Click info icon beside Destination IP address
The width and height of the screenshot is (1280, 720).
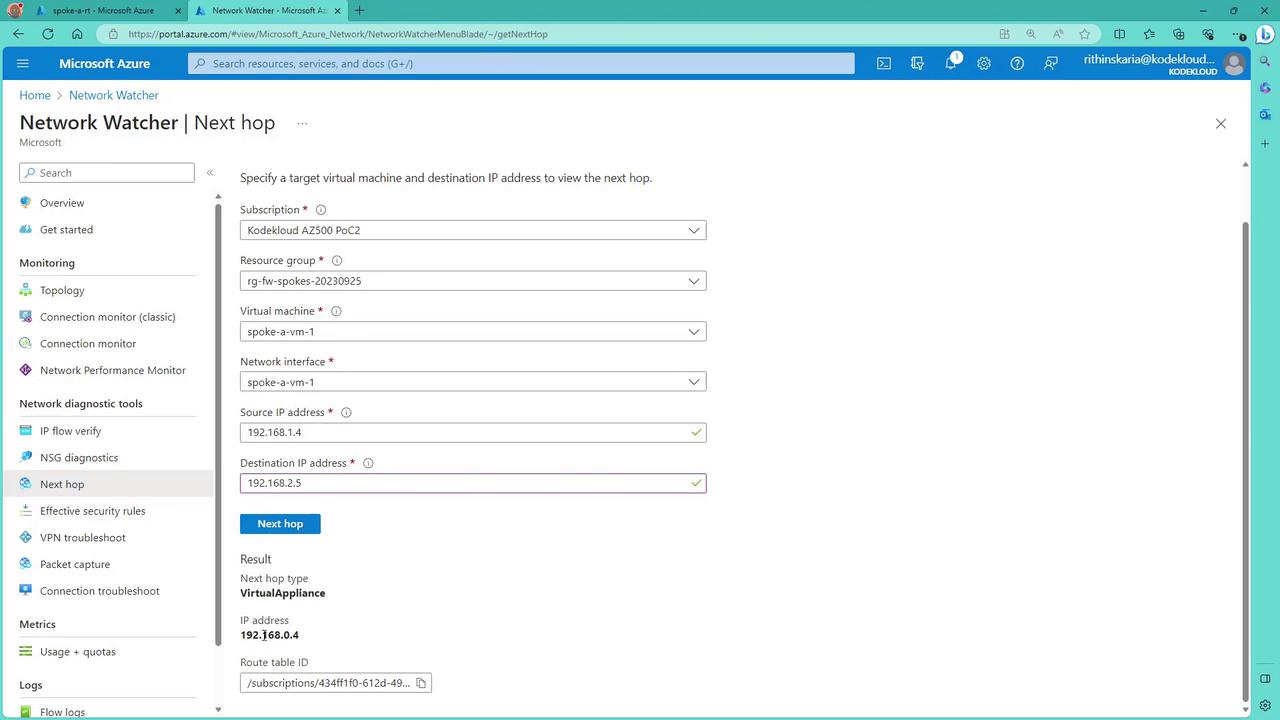(x=368, y=463)
